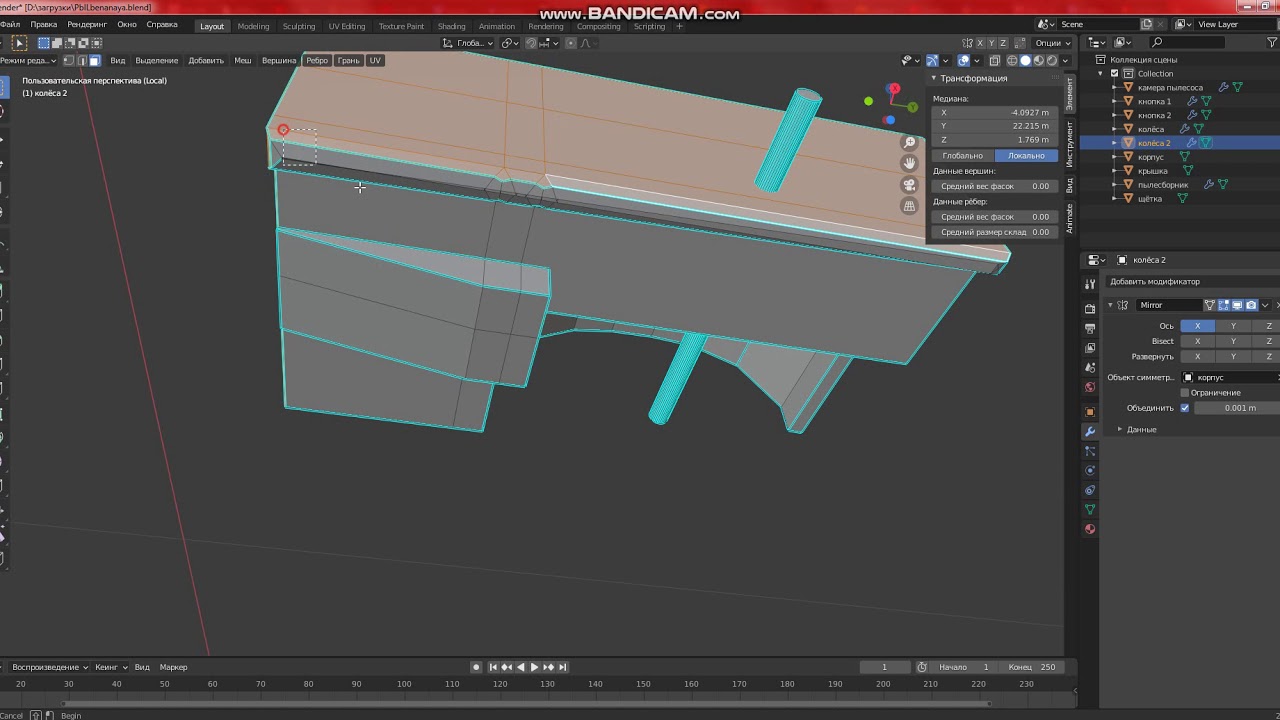Open the Правка menu

43,24
